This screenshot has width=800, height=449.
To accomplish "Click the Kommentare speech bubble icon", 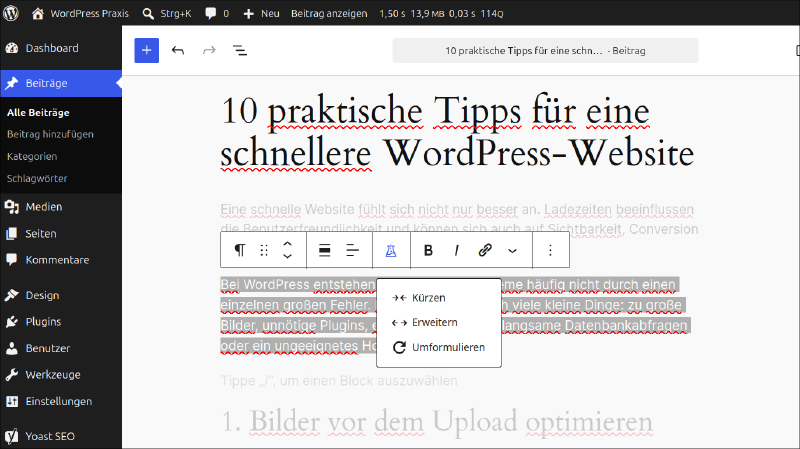I will [12, 260].
